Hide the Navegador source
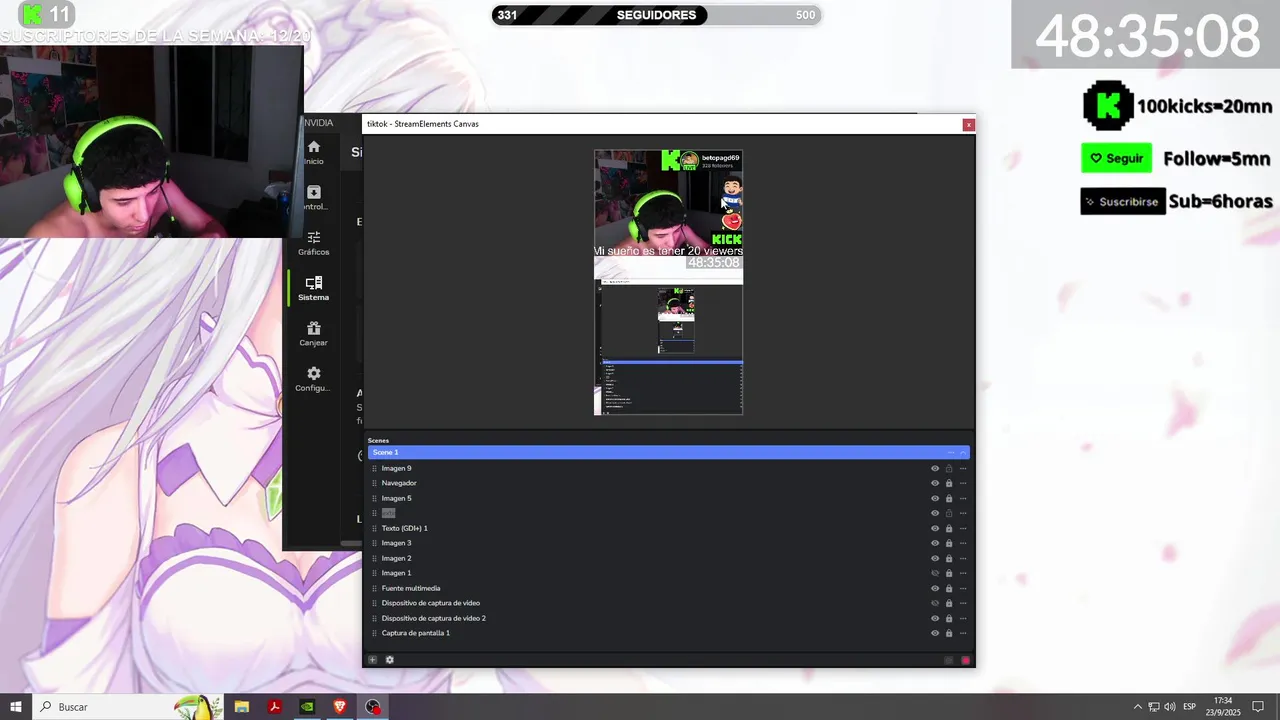 pyautogui.click(x=935, y=483)
